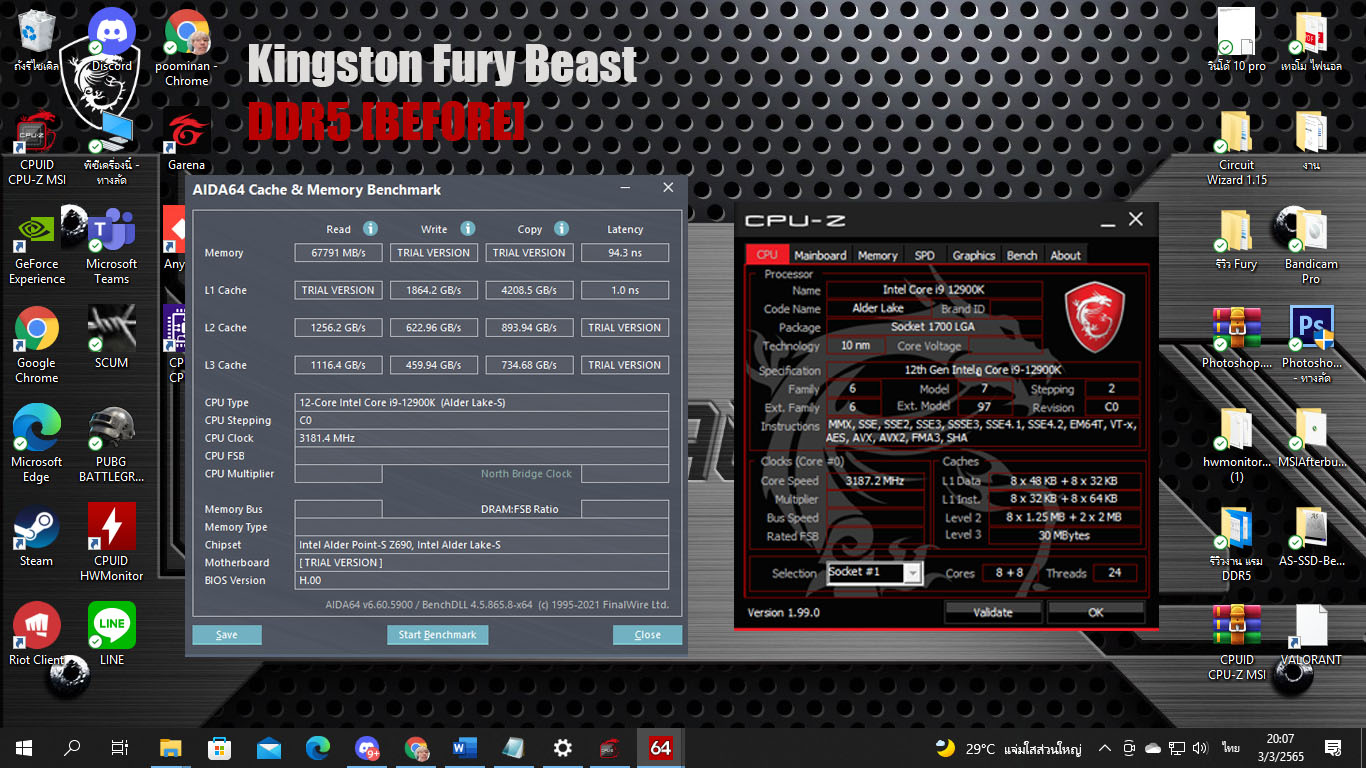Click the Copy info icon in AIDA64
The image size is (1366, 768).
pyautogui.click(x=561, y=229)
